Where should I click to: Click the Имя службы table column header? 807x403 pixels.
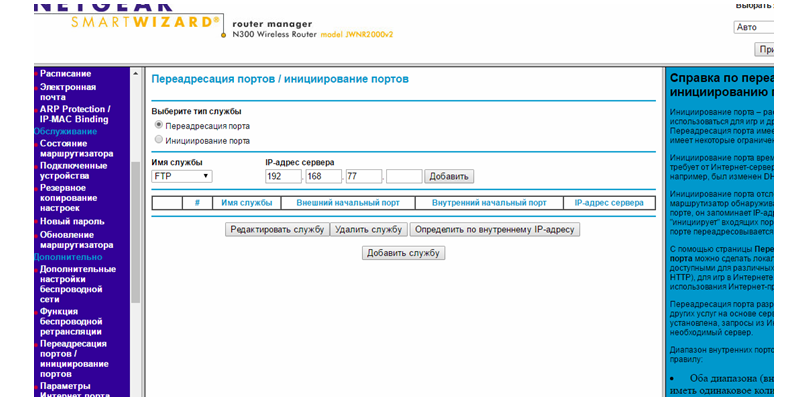[247, 203]
